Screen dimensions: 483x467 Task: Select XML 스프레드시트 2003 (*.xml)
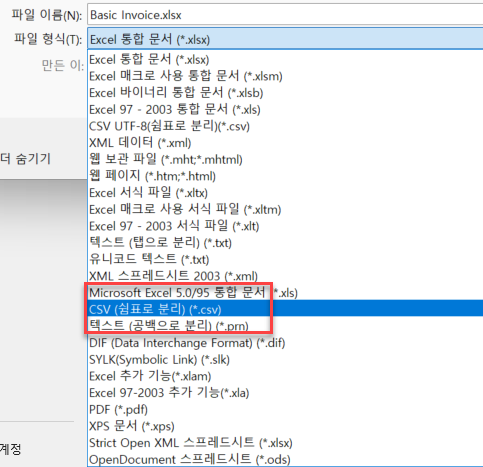285,276
